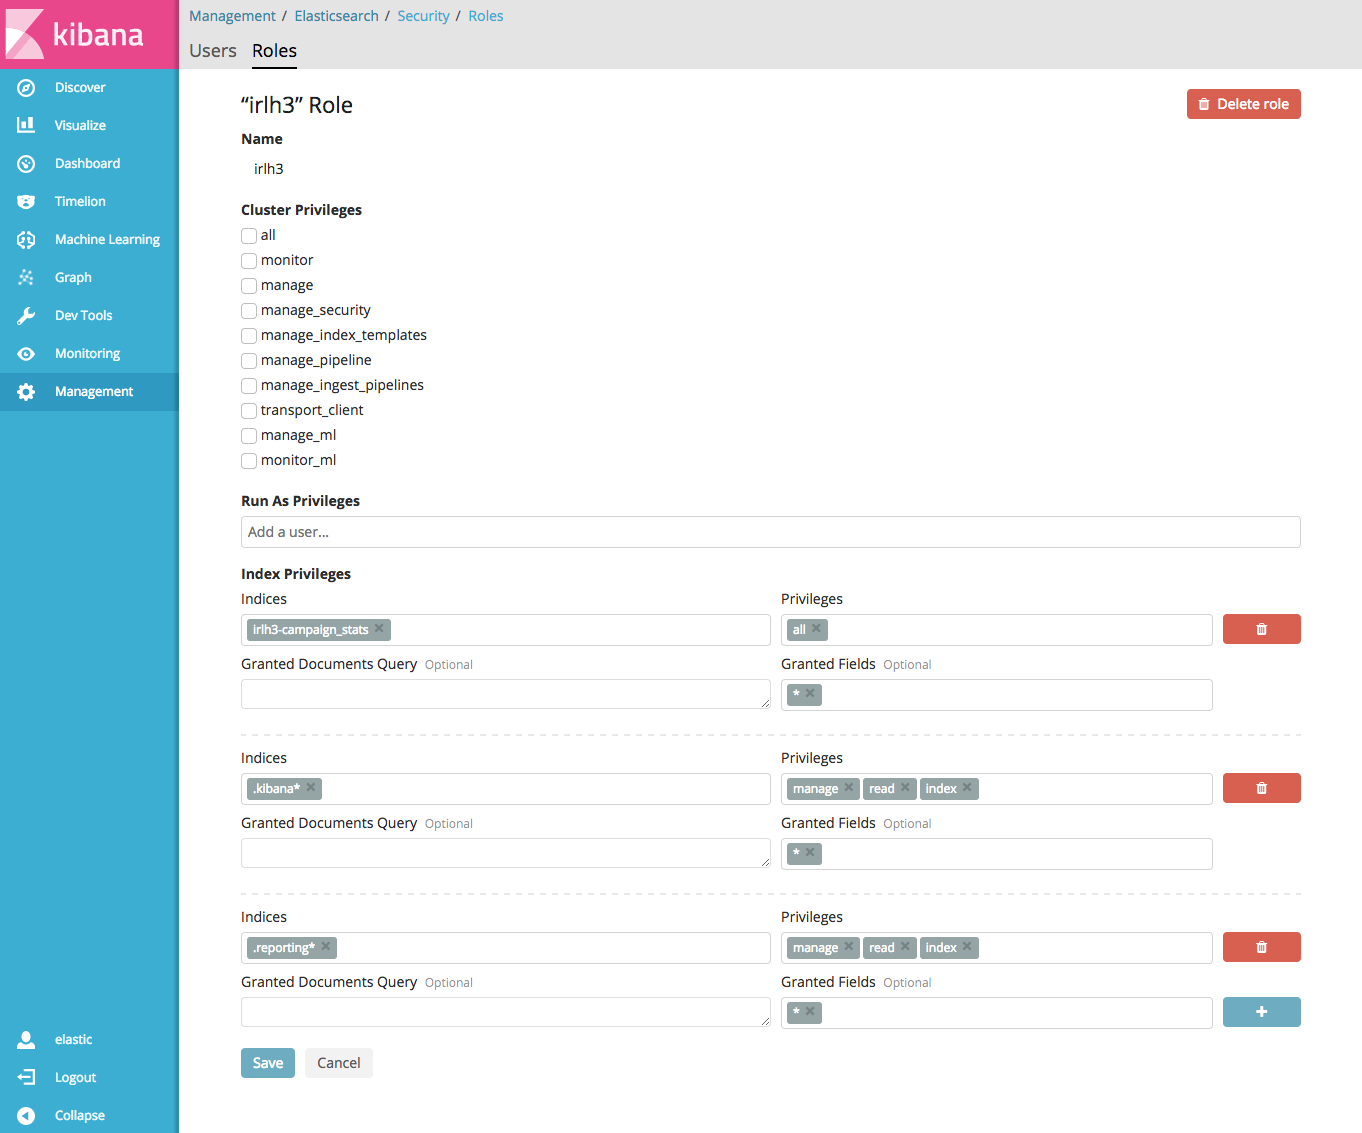Open Timelion via its mask icon

(26, 202)
